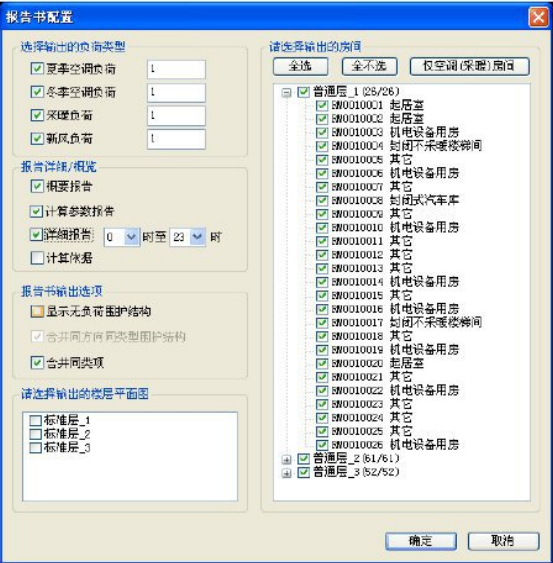Click the 夏季空调负荷 value field
Viewport: 553px width, 563px height.
pyautogui.click(x=176, y=69)
